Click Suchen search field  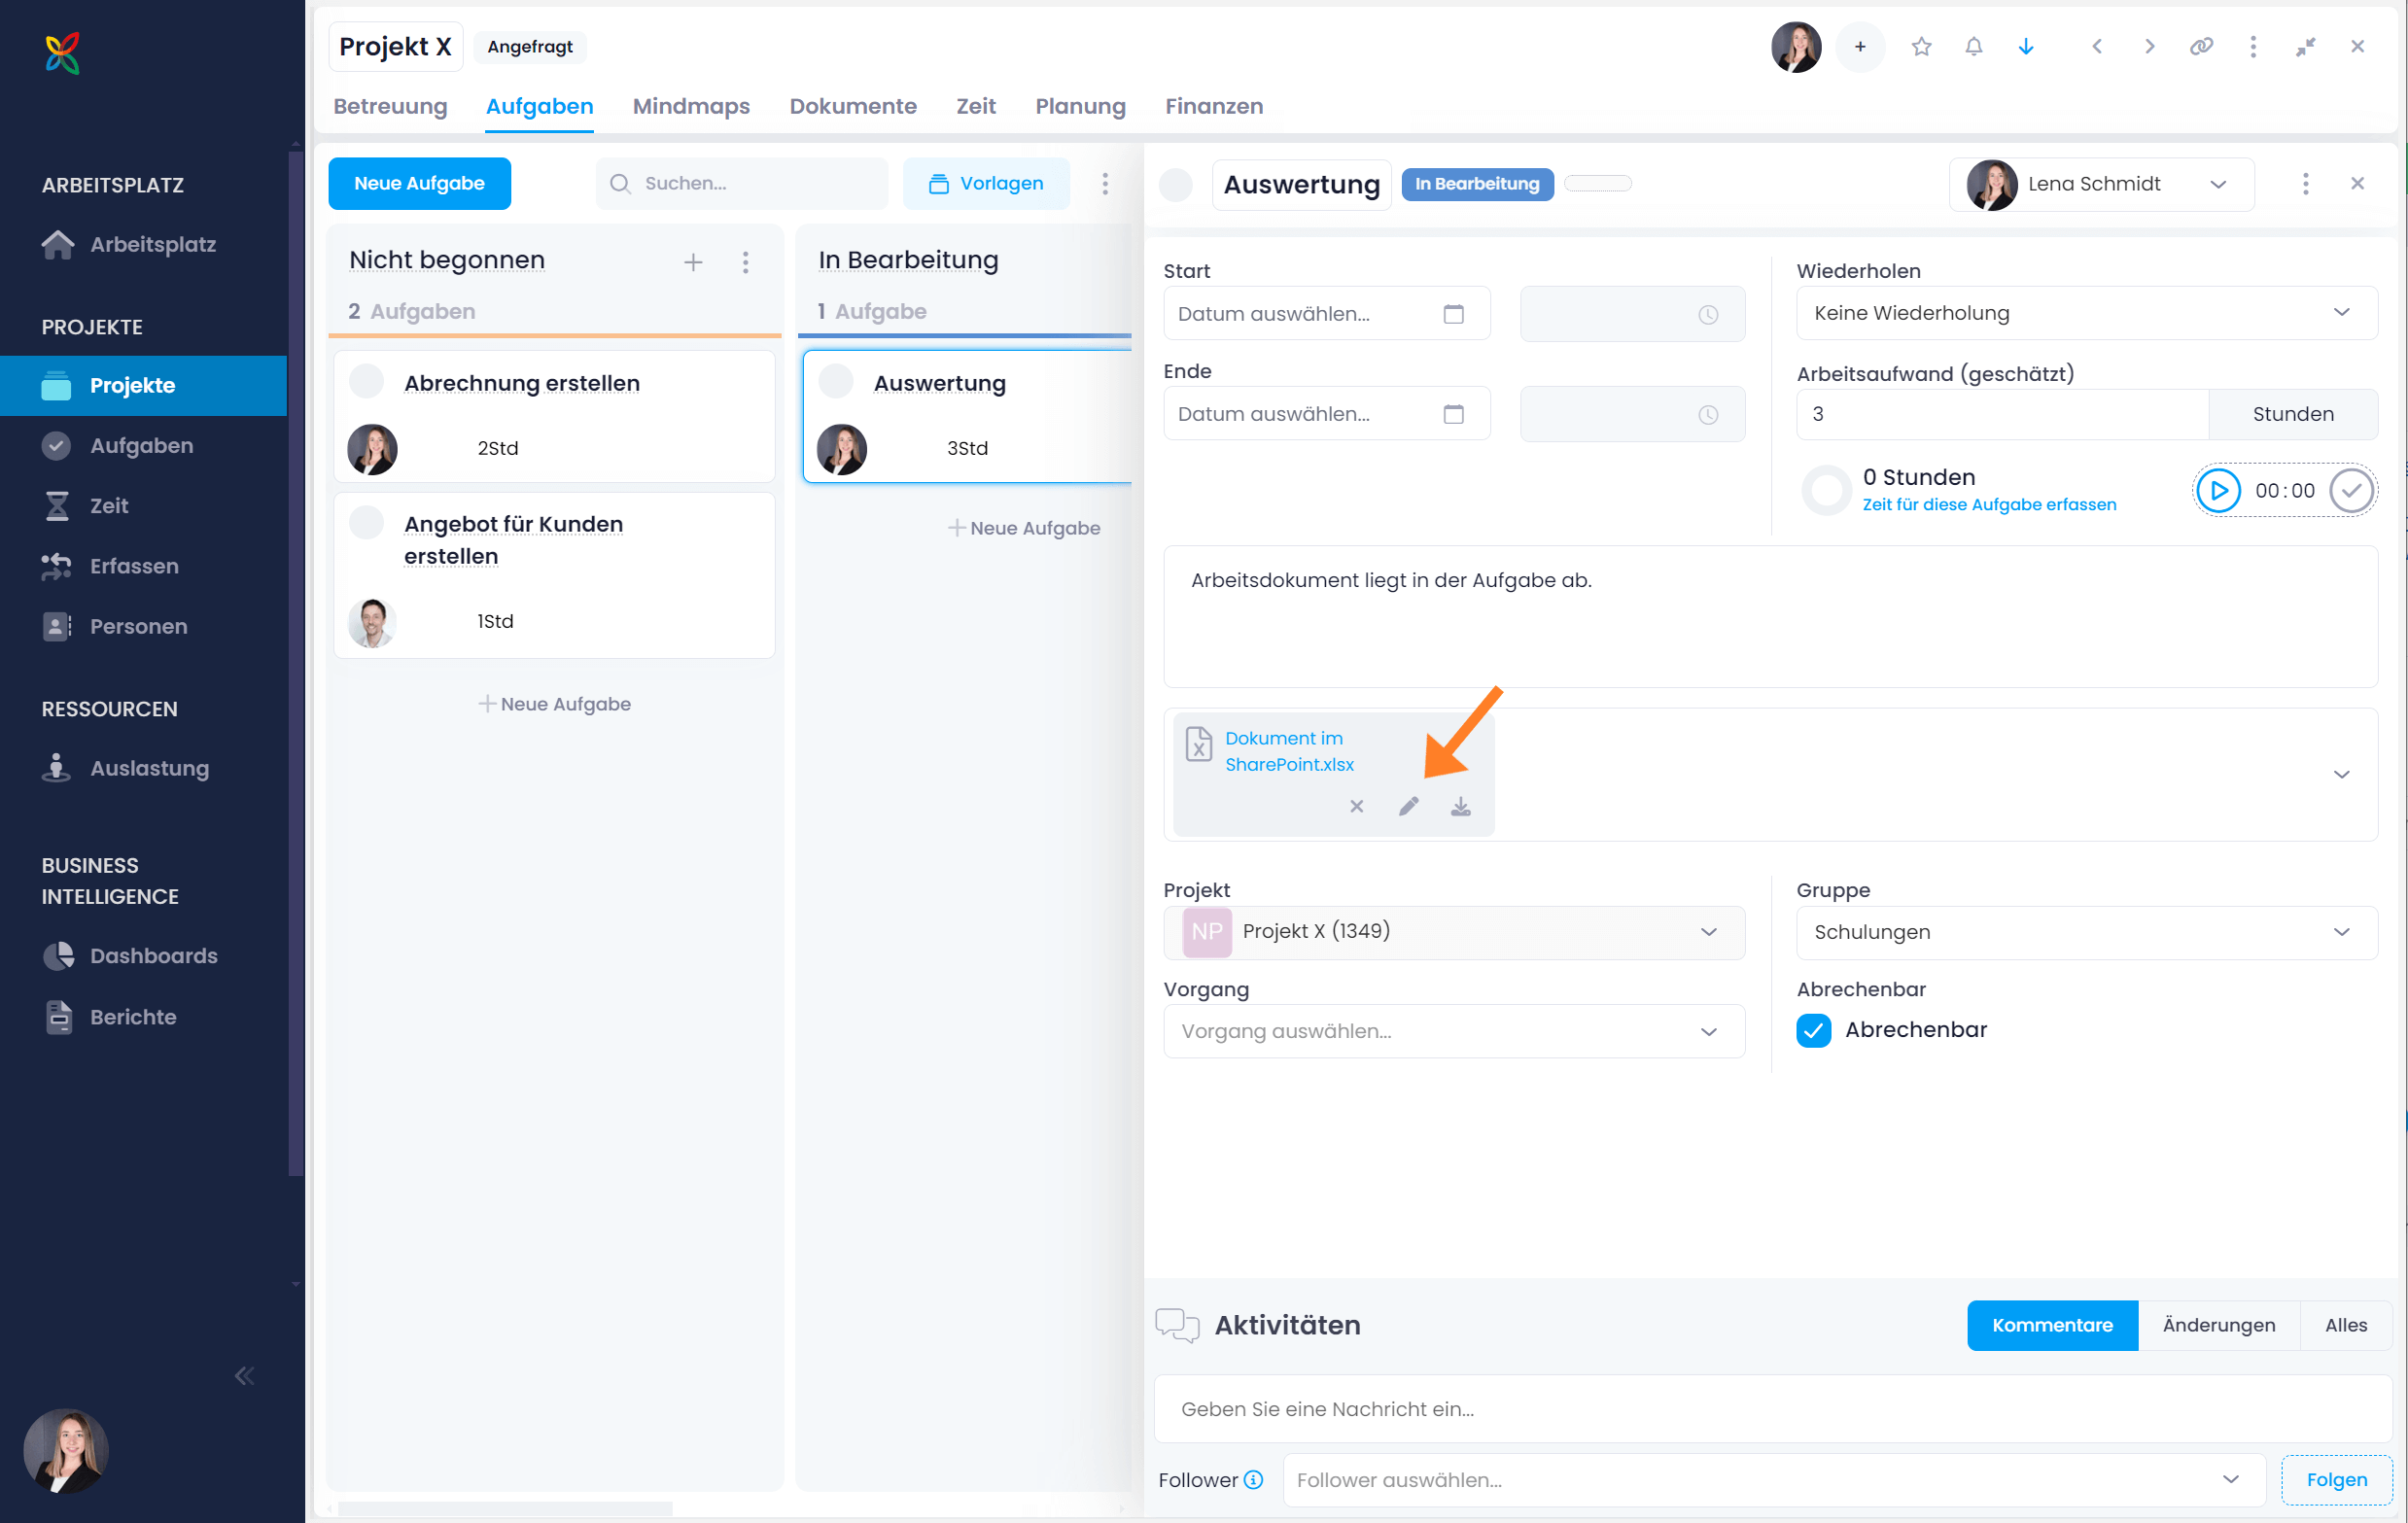point(741,184)
